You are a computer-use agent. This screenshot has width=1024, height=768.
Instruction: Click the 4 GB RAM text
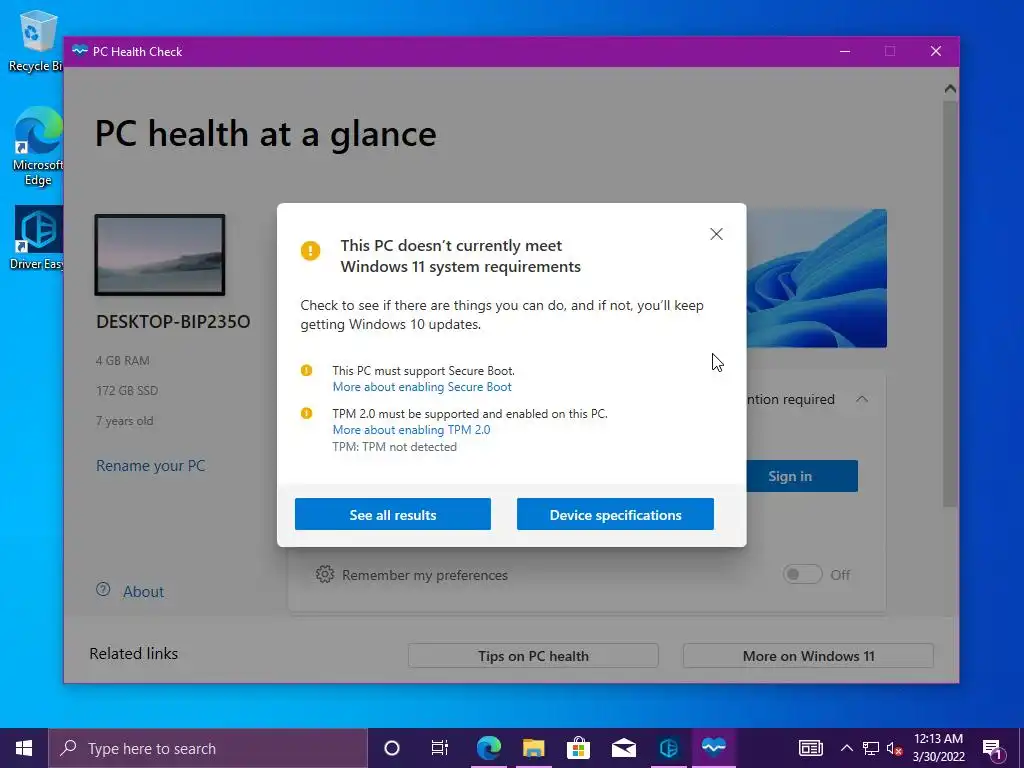123,360
